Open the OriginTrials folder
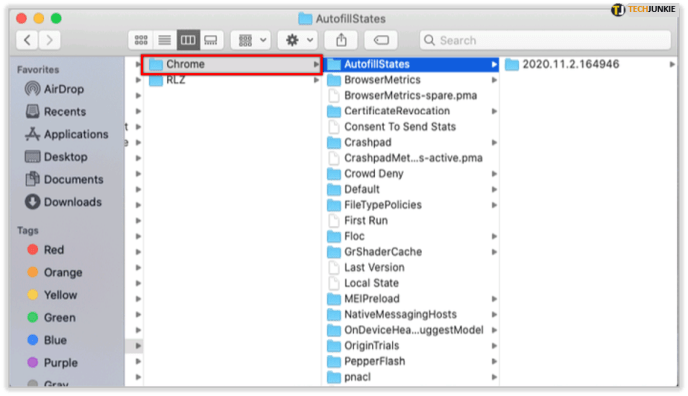Image resolution: width=688 pixels, height=396 pixels. click(x=412, y=346)
